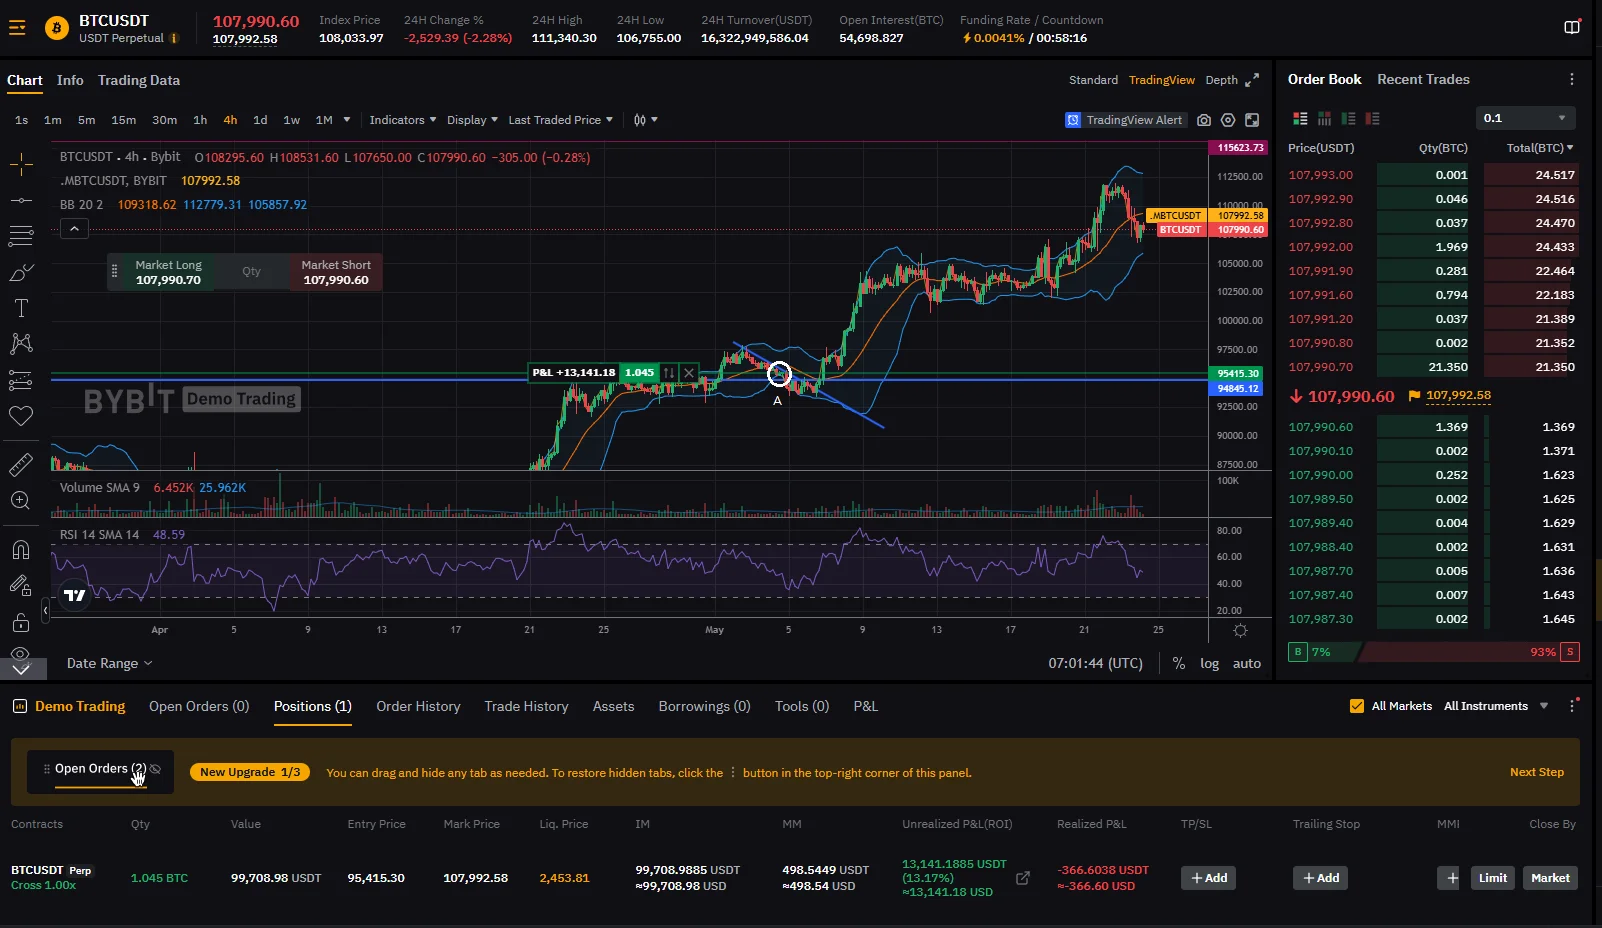Open the Last Traded Price dropdown
Screen dimensions: 1602x928
coord(560,120)
